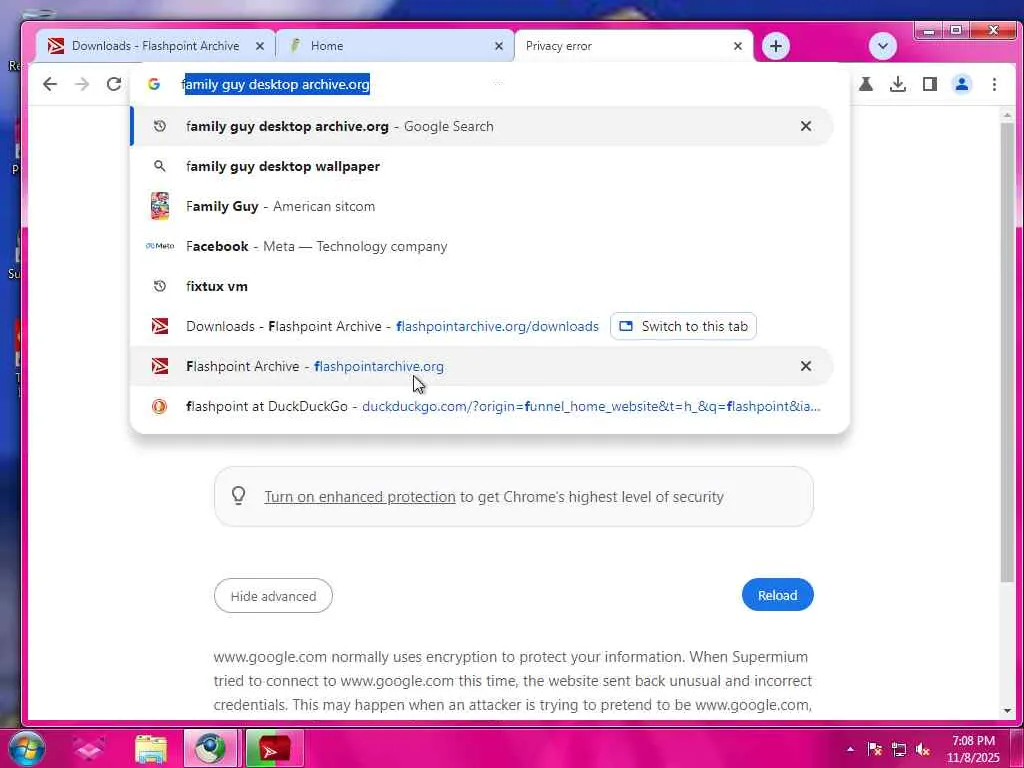
Task: Reload page using toolbar refresh icon
Action: (x=114, y=84)
